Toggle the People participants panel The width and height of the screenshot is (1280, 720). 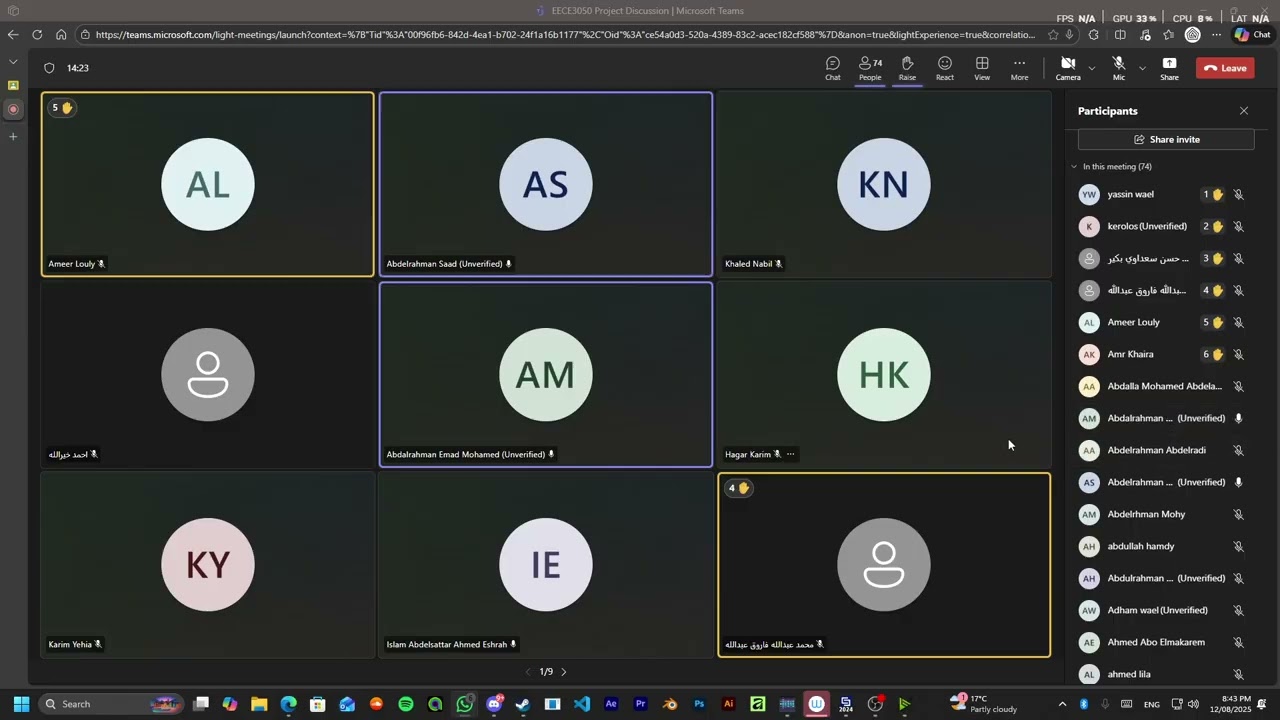(870, 68)
